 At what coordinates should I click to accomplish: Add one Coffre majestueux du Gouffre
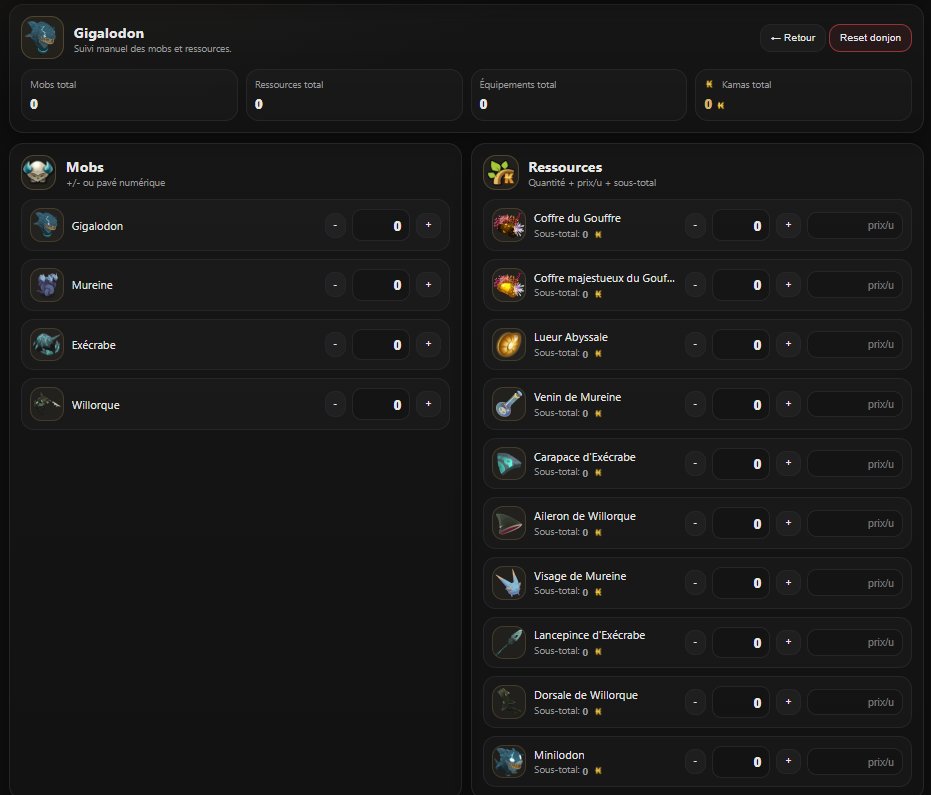pyautogui.click(x=788, y=285)
